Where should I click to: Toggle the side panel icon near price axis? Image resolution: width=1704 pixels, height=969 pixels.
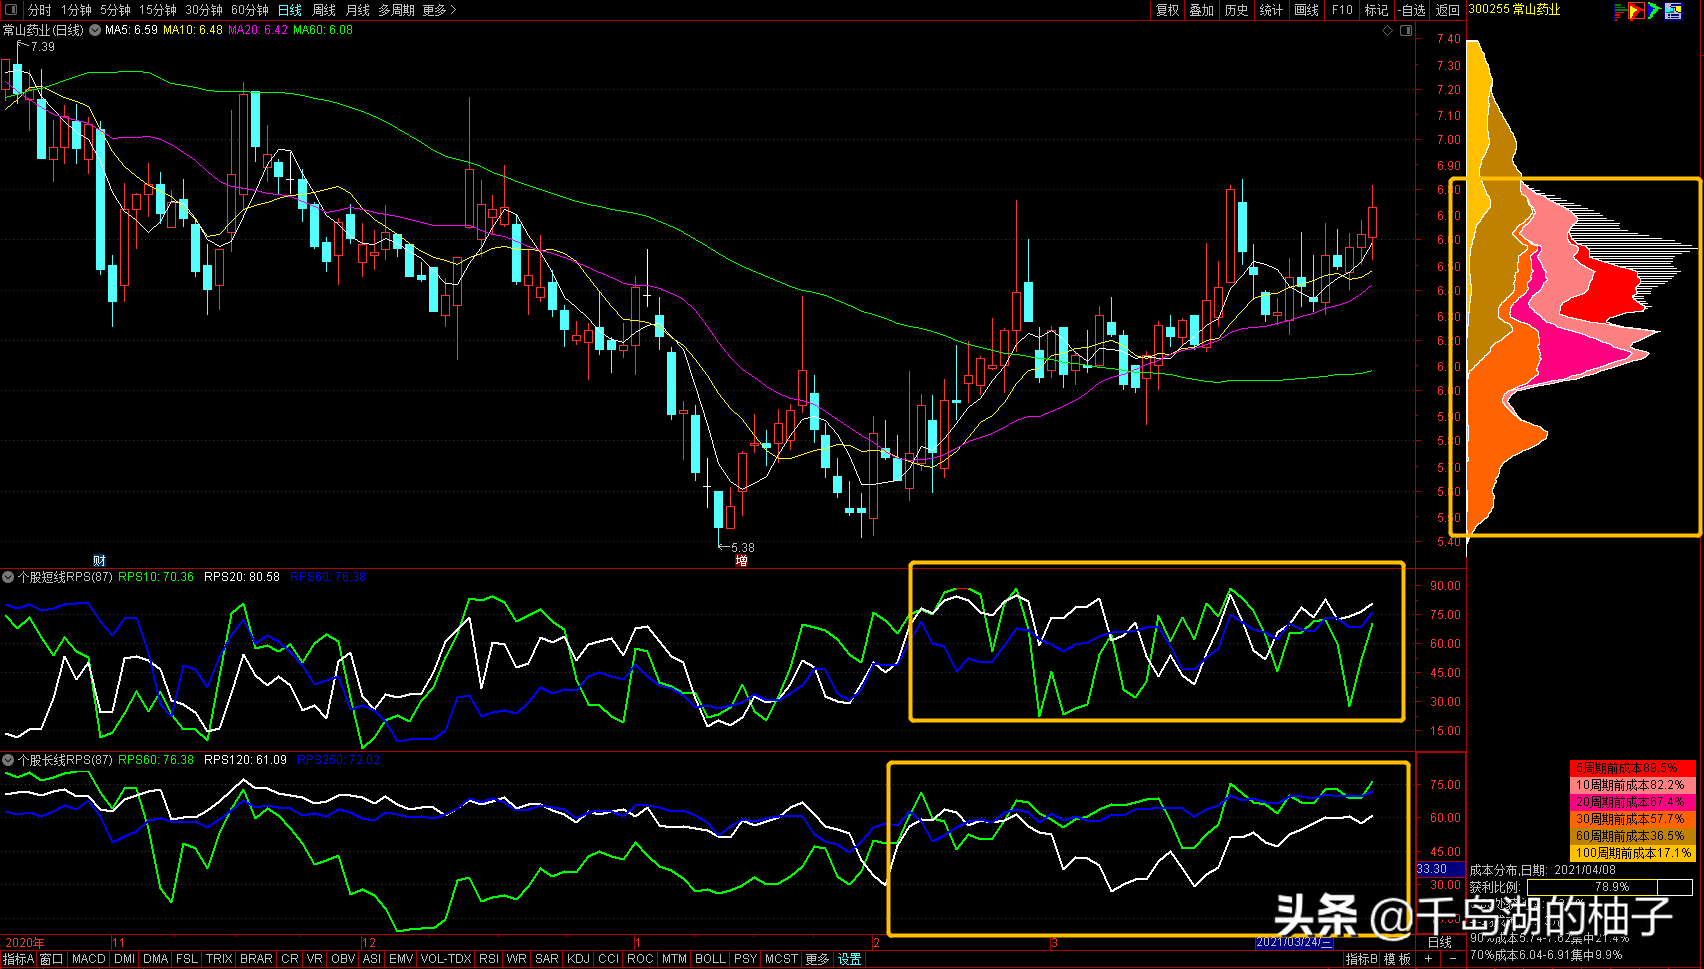1406,31
